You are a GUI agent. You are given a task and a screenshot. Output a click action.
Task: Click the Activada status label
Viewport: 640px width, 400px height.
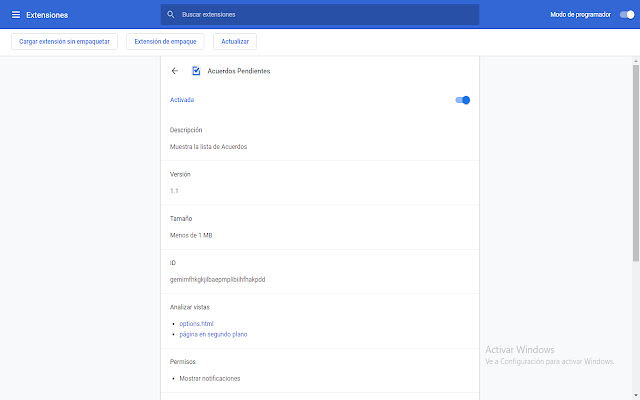[182, 100]
